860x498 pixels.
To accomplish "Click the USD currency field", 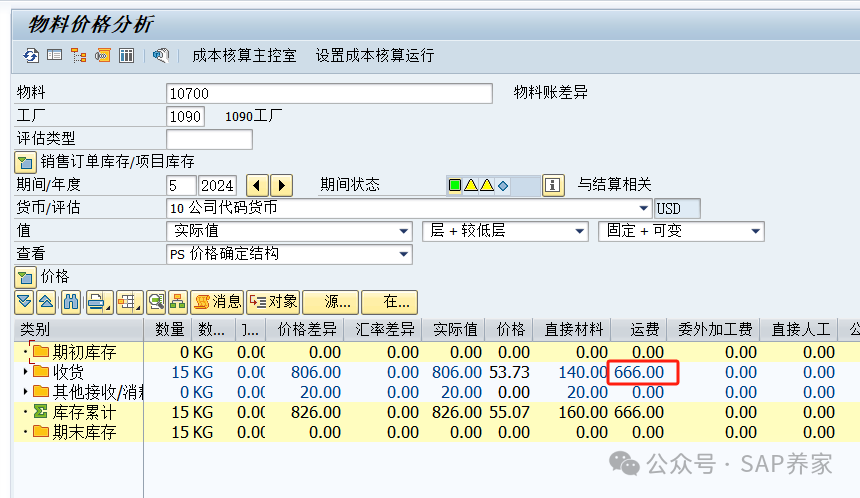I will pyautogui.click(x=677, y=208).
